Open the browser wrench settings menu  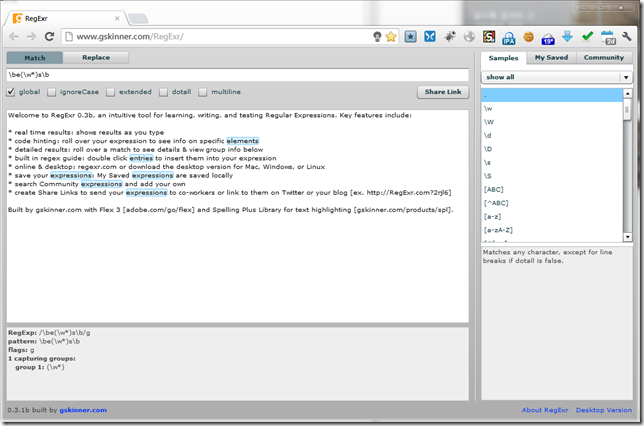tap(627, 37)
